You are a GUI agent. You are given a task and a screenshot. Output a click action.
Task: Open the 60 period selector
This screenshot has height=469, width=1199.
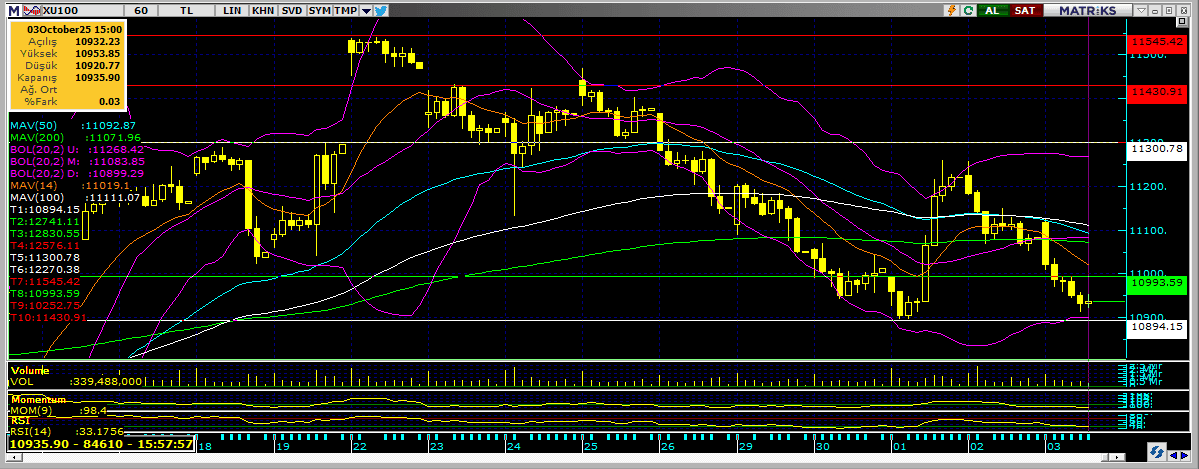(x=141, y=9)
